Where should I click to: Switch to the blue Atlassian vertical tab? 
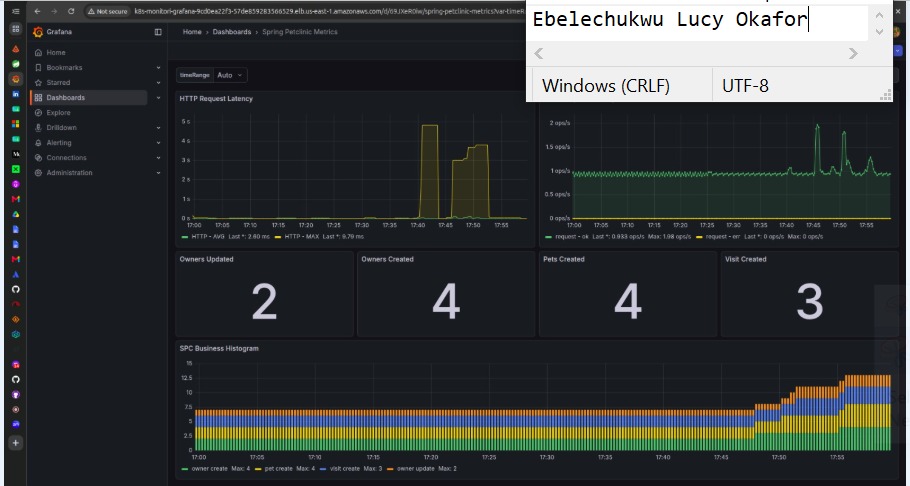pyautogui.click(x=16, y=274)
